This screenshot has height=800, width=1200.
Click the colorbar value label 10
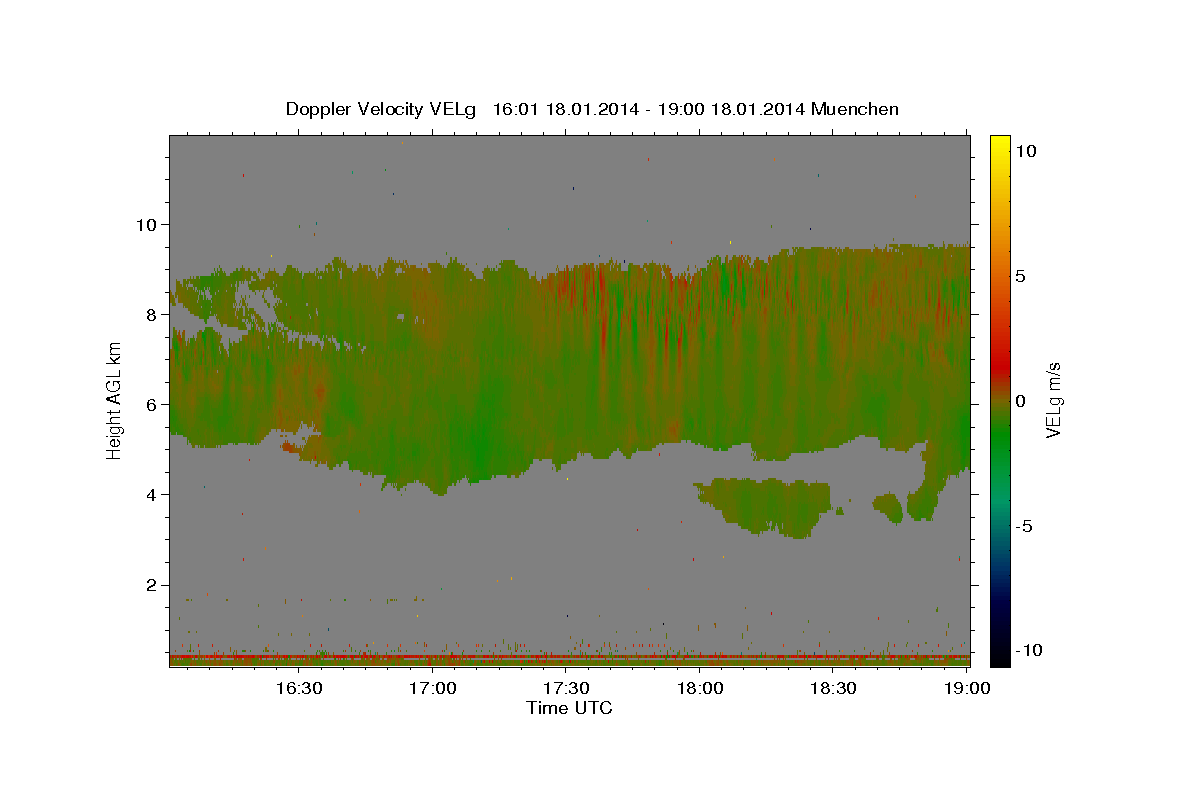[1026, 151]
